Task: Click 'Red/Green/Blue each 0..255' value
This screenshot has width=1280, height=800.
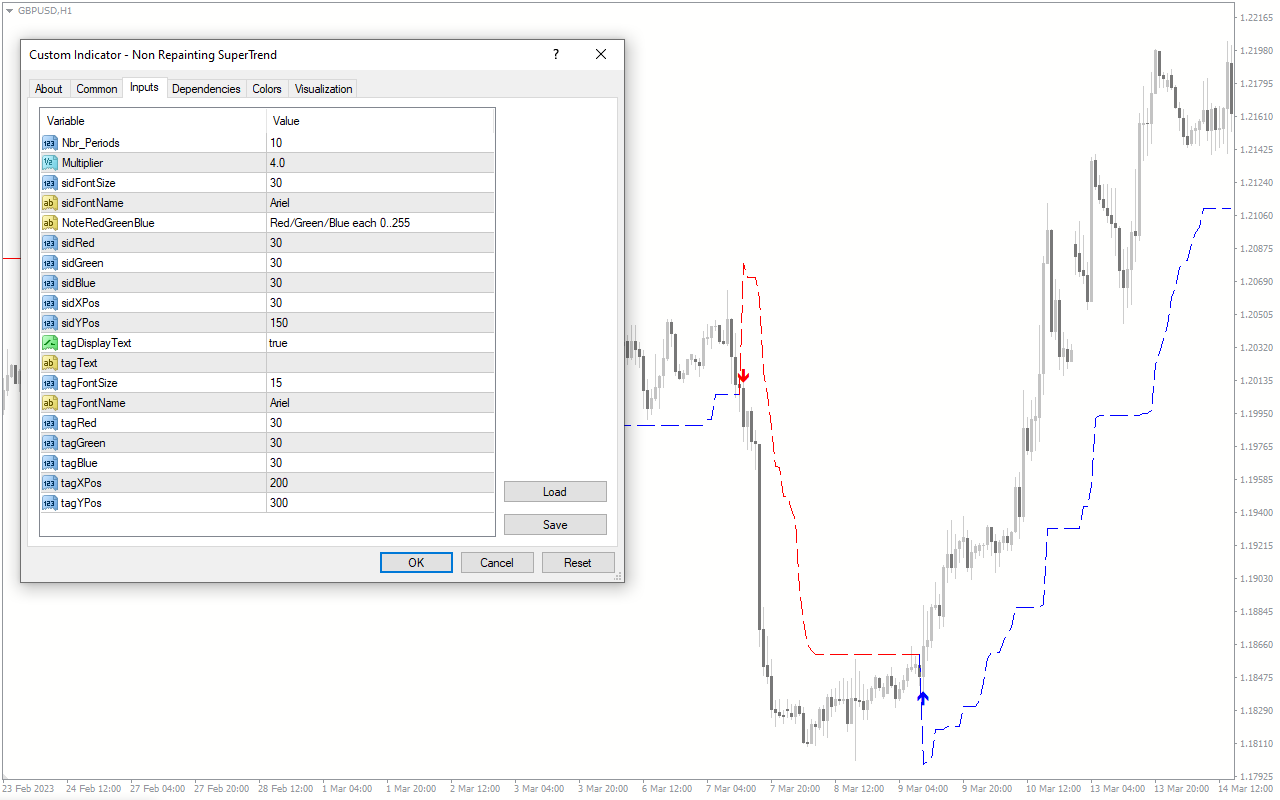Action: (x=340, y=223)
